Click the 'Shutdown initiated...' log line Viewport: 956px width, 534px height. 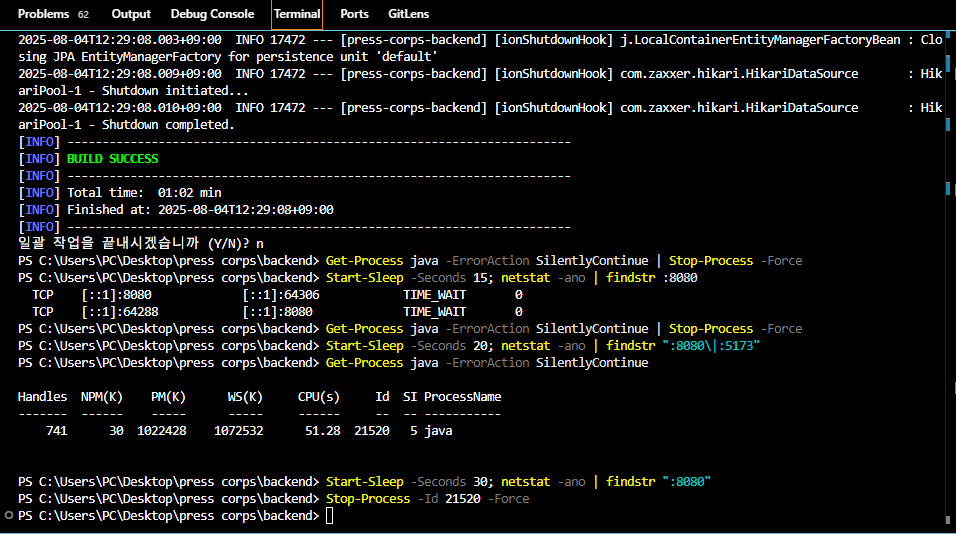tap(175, 91)
